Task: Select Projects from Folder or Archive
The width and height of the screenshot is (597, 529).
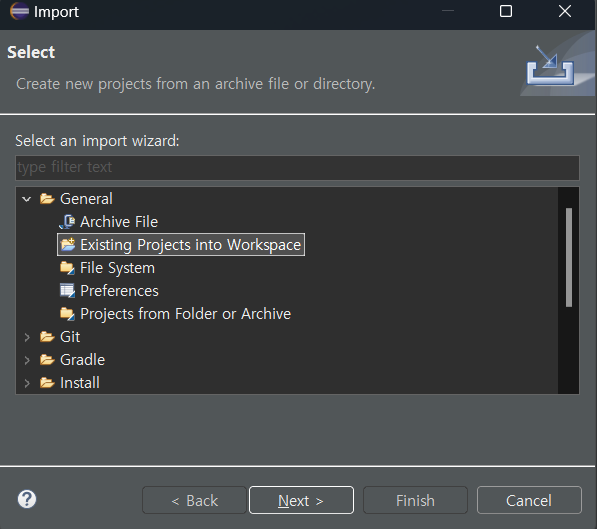Action: pyautogui.click(x=185, y=314)
